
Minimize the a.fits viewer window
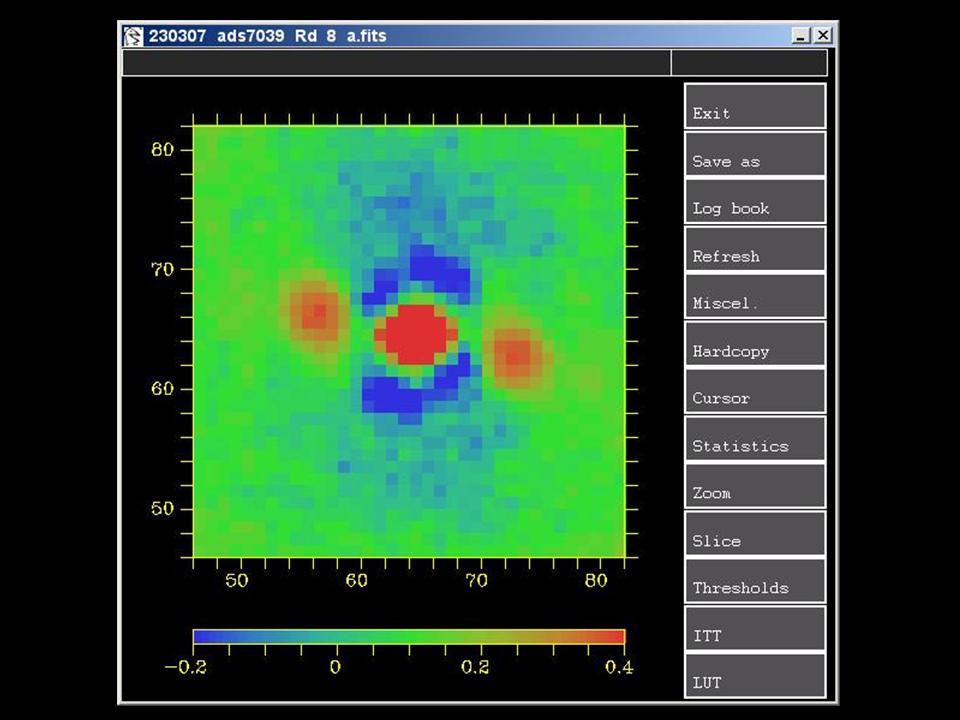[802, 36]
